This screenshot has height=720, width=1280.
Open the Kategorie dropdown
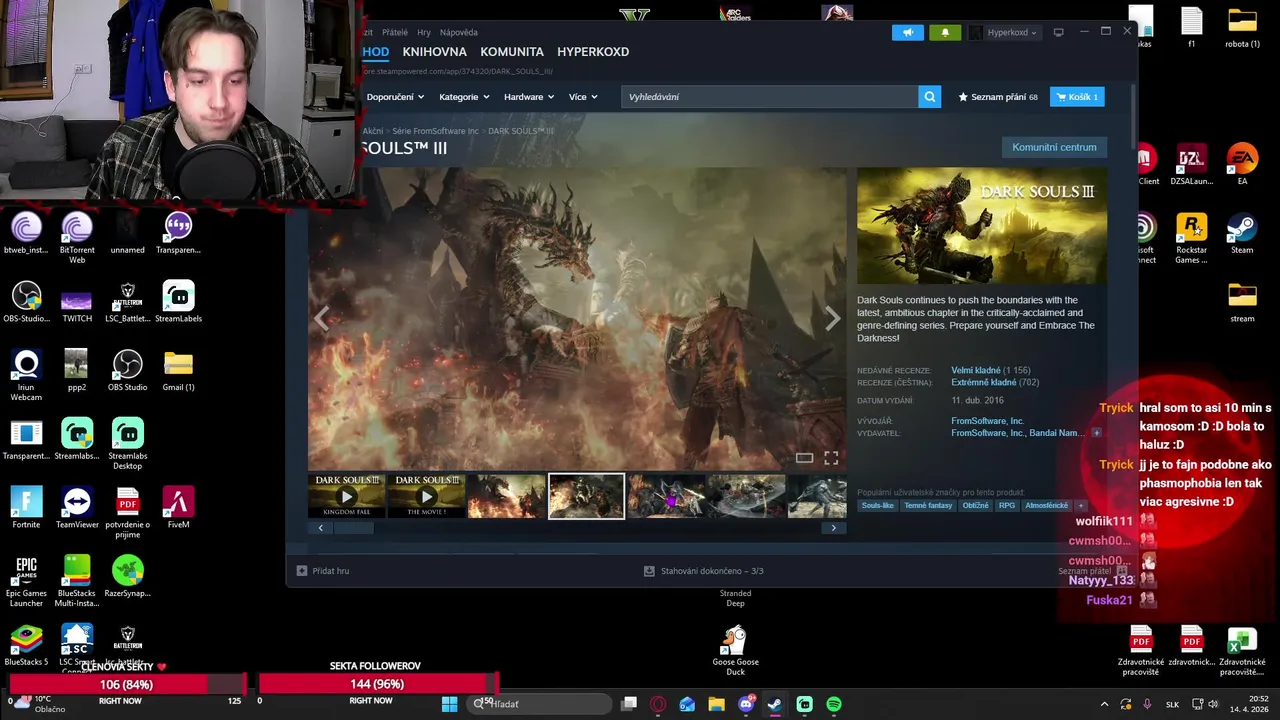click(464, 97)
